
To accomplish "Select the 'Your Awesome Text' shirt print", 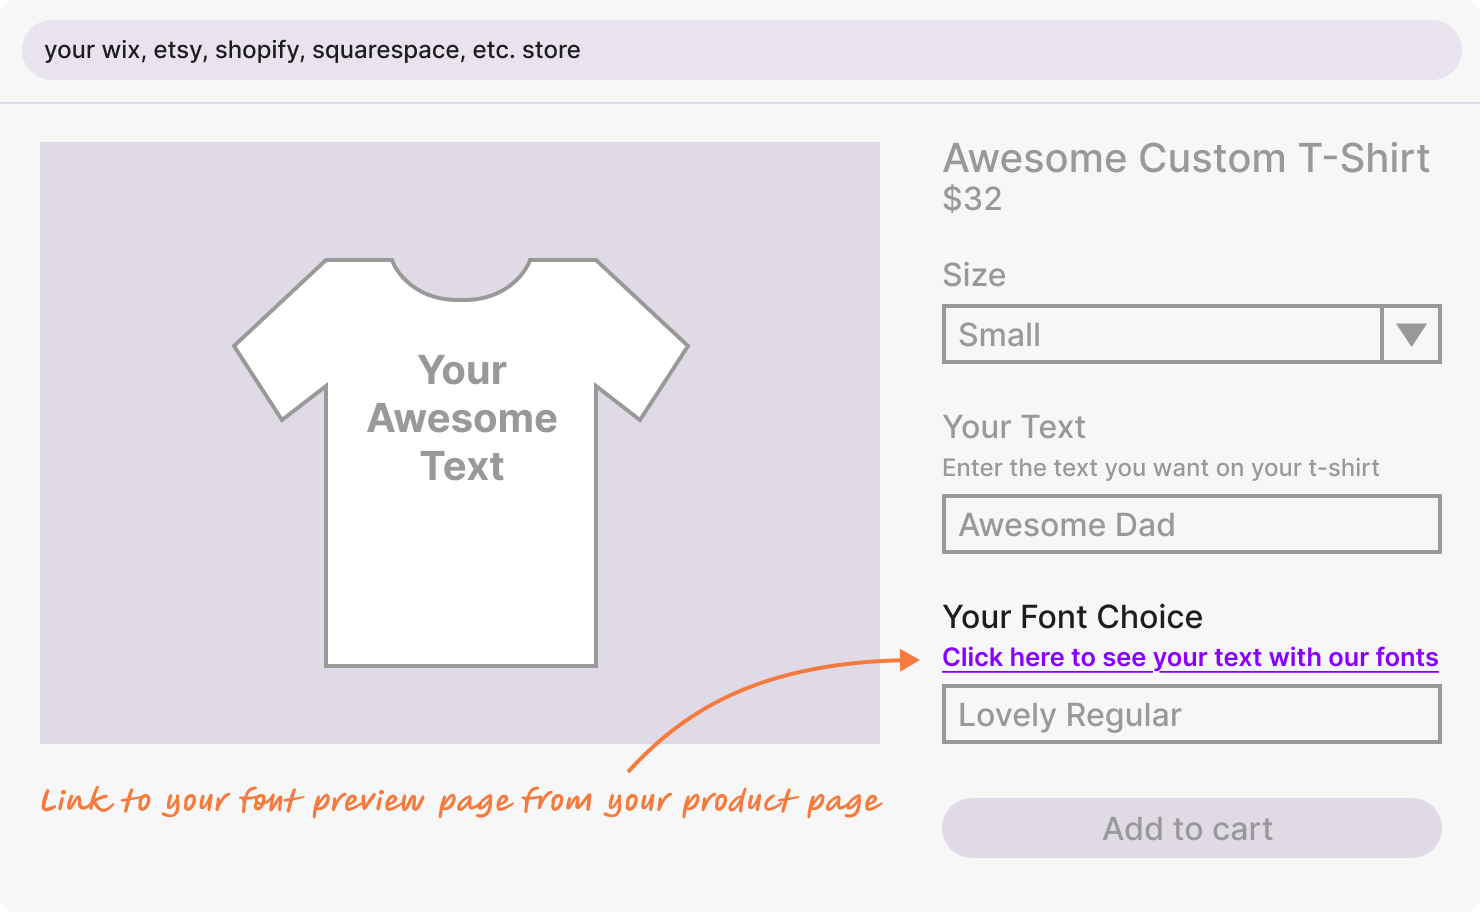I will tap(462, 418).
